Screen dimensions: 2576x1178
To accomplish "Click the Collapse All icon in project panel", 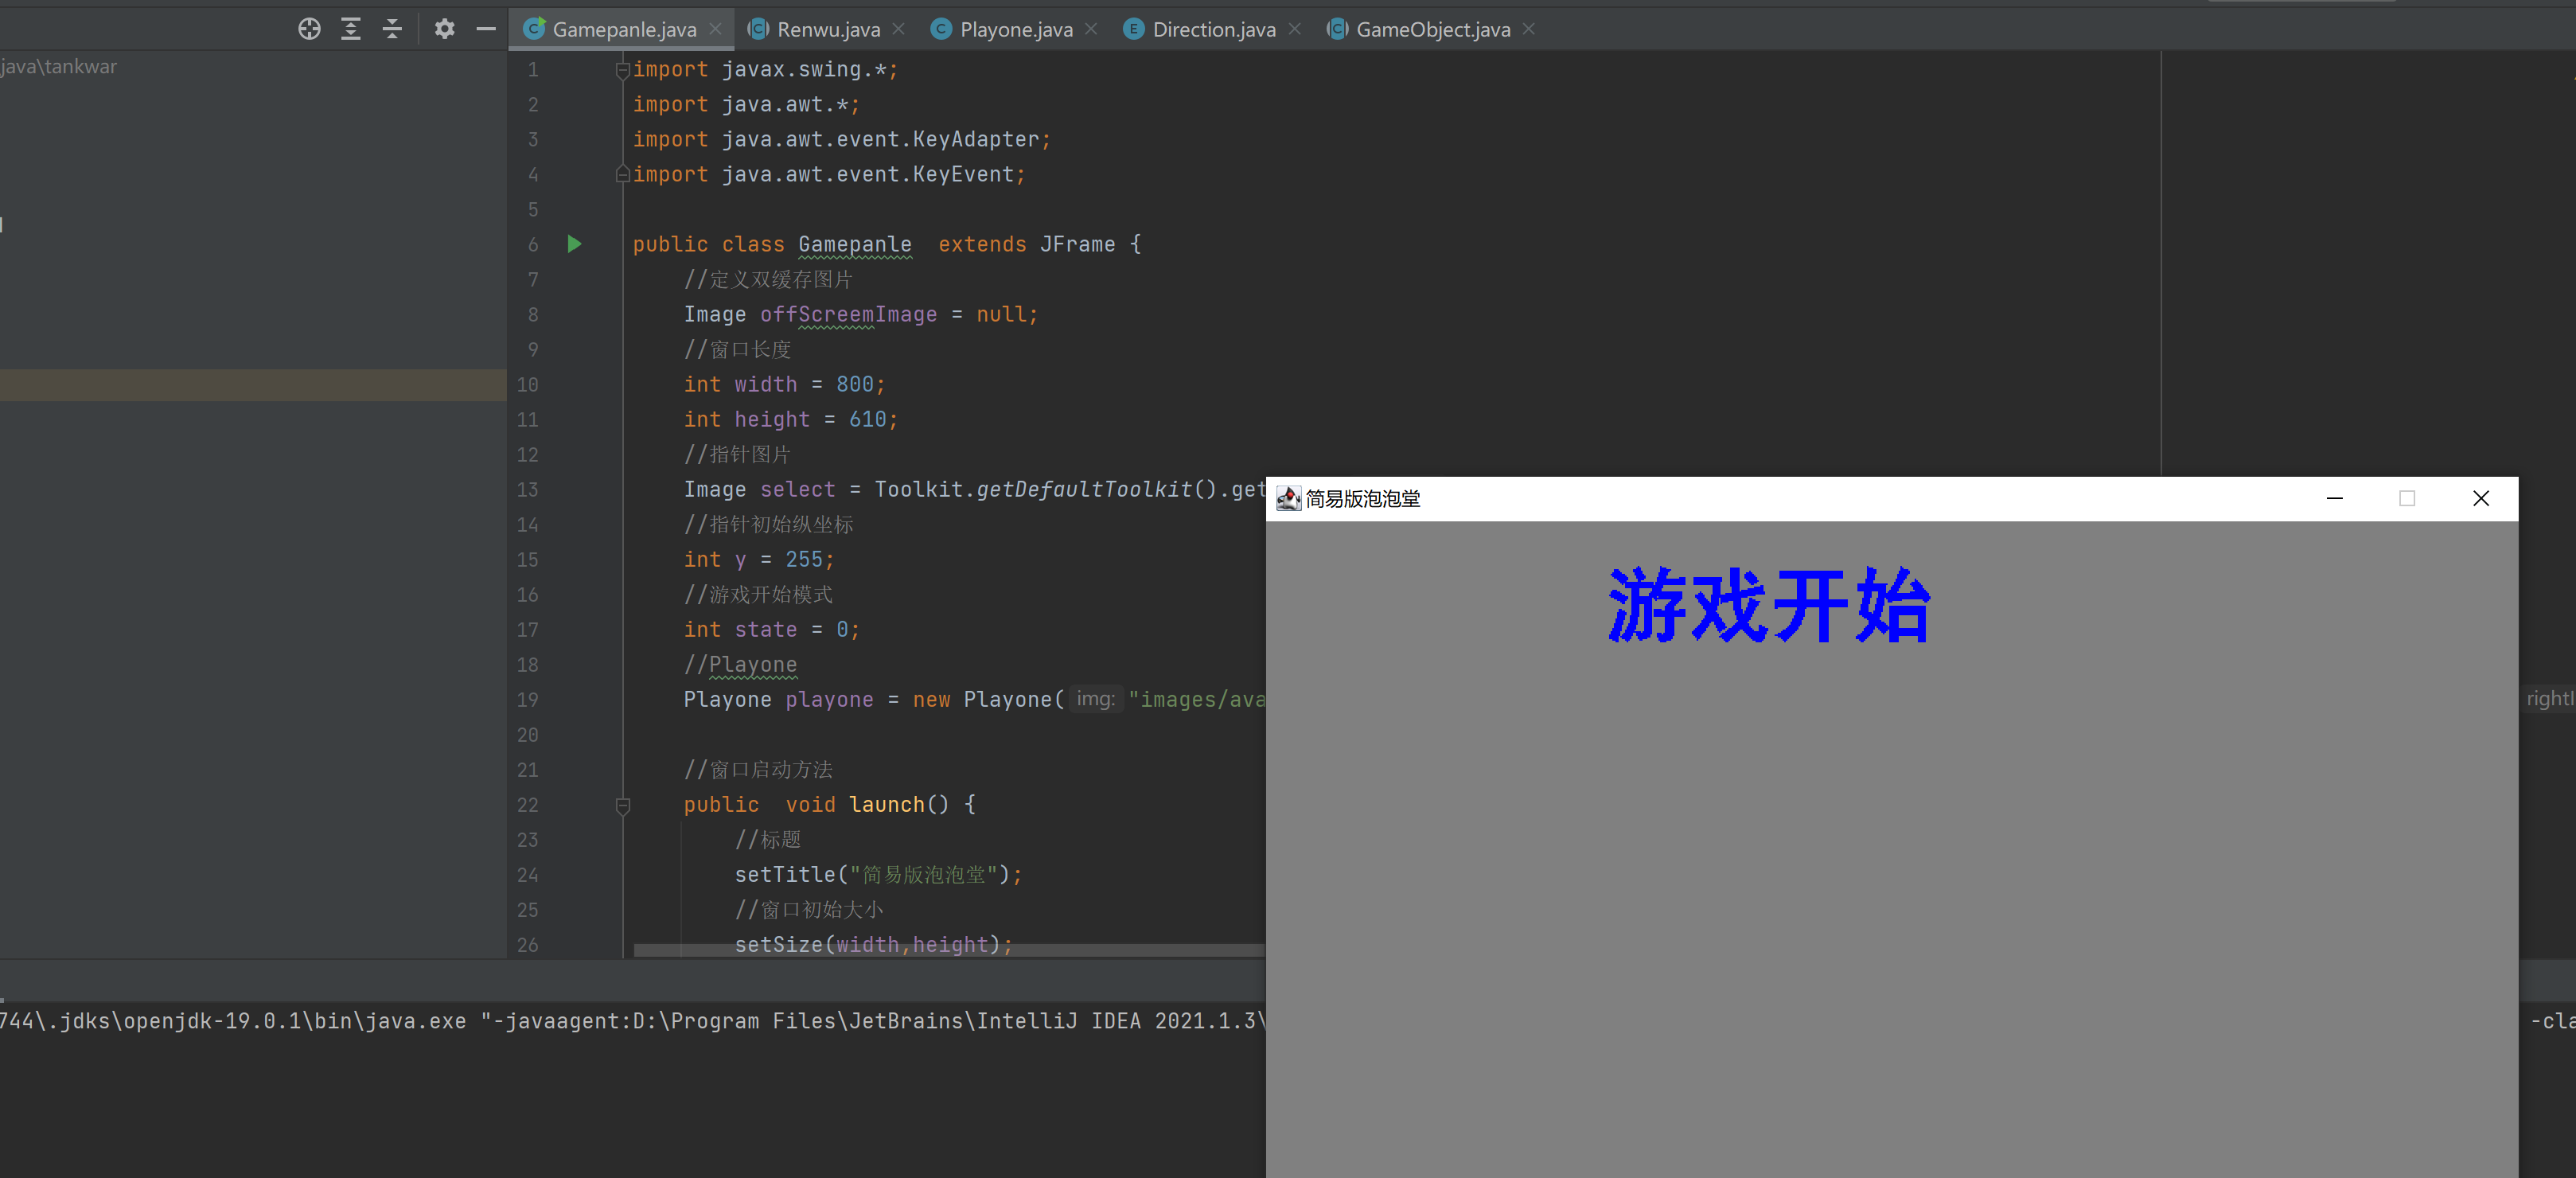I will [392, 29].
